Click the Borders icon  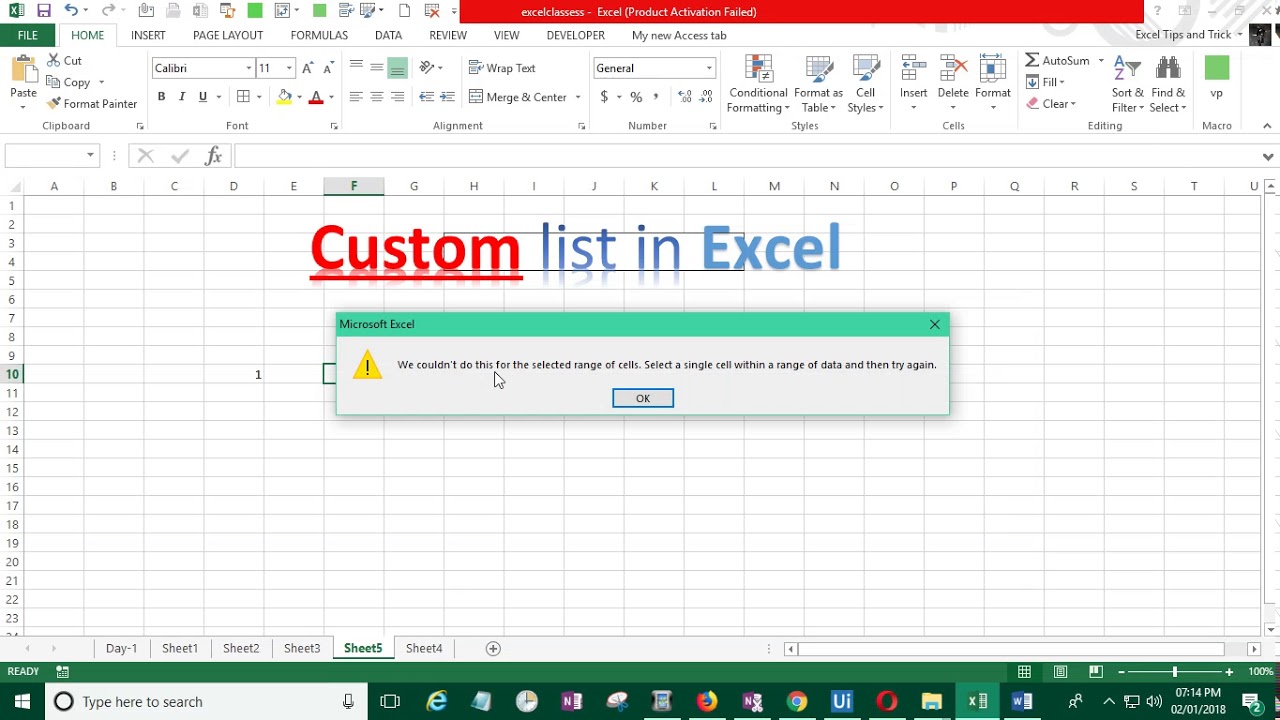(243, 97)
